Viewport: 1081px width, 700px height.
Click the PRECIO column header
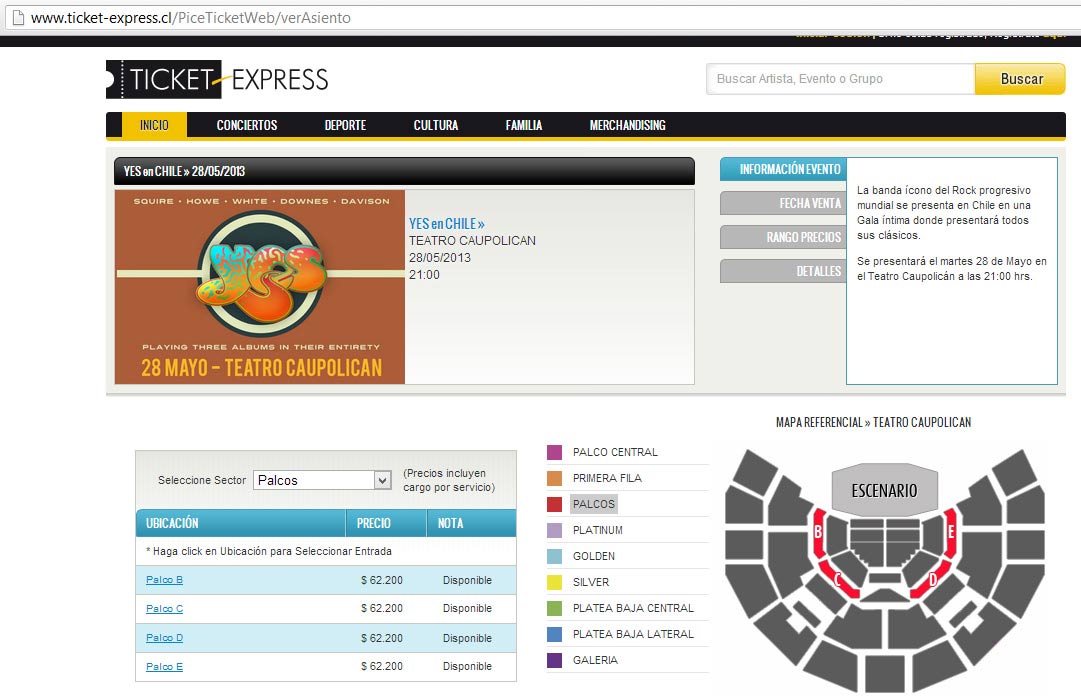(x=386, y=523)
